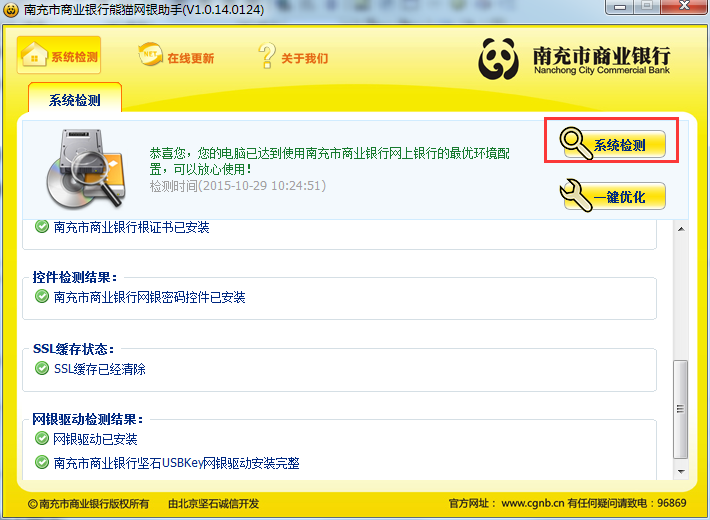Click the scrollbar down arrow
The image size is (710, 520).
tap(681, 472)
